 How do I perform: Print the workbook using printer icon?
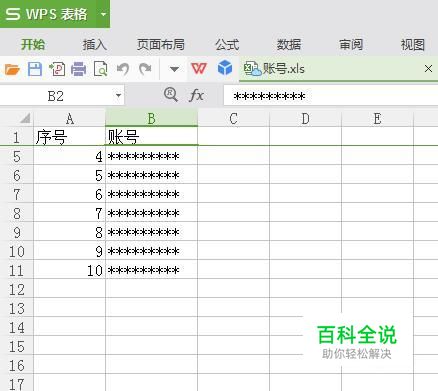[x=79, y=69]
